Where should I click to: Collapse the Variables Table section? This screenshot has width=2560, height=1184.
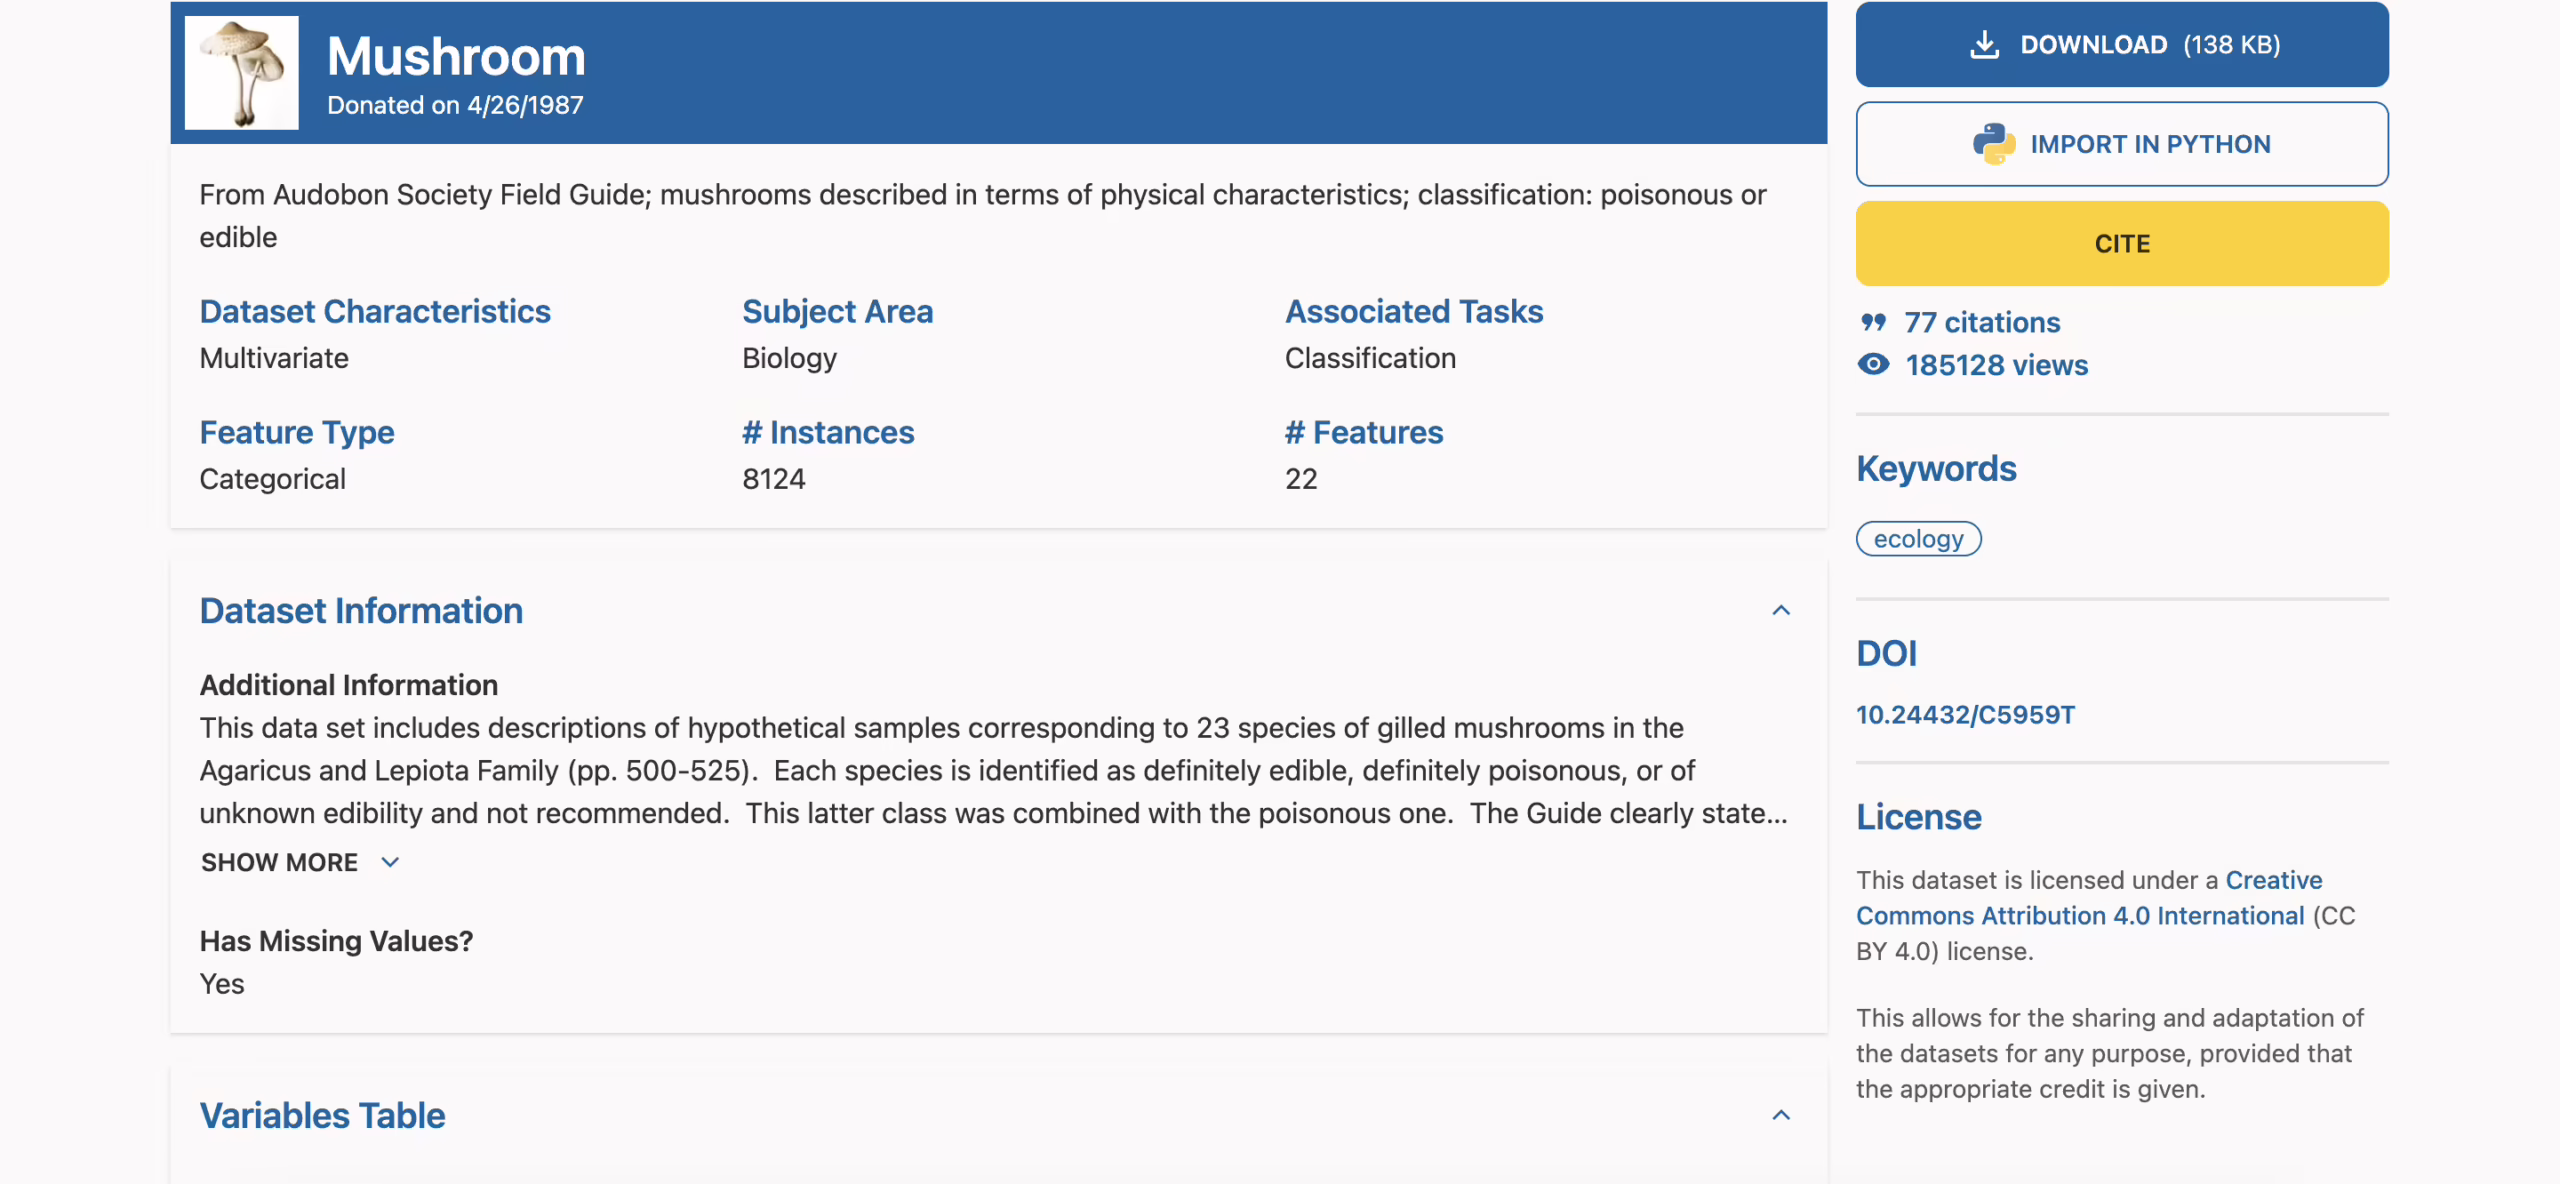[x=1781, y=1114]
